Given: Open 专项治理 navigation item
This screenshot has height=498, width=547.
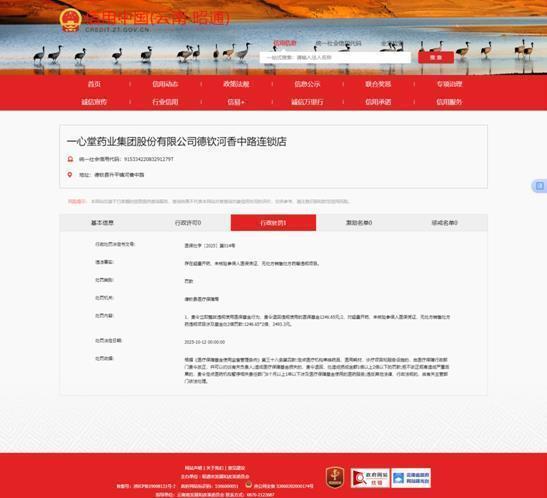Looking at the screenshot, I should coord(449,84).
